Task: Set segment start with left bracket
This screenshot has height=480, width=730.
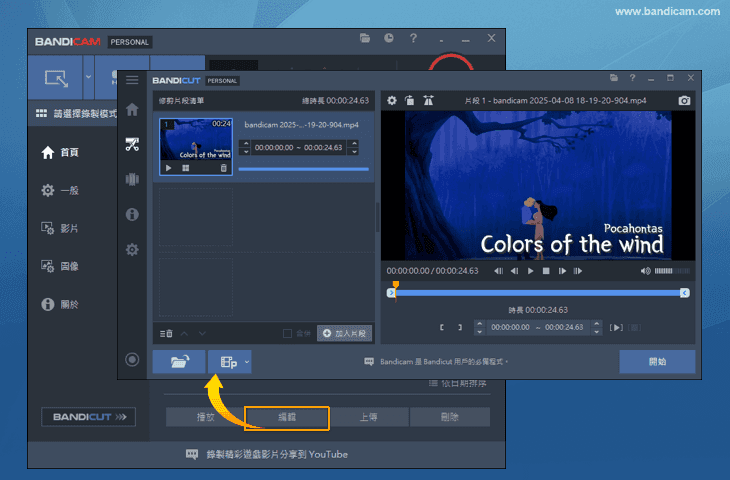Action: click(442, 327)
